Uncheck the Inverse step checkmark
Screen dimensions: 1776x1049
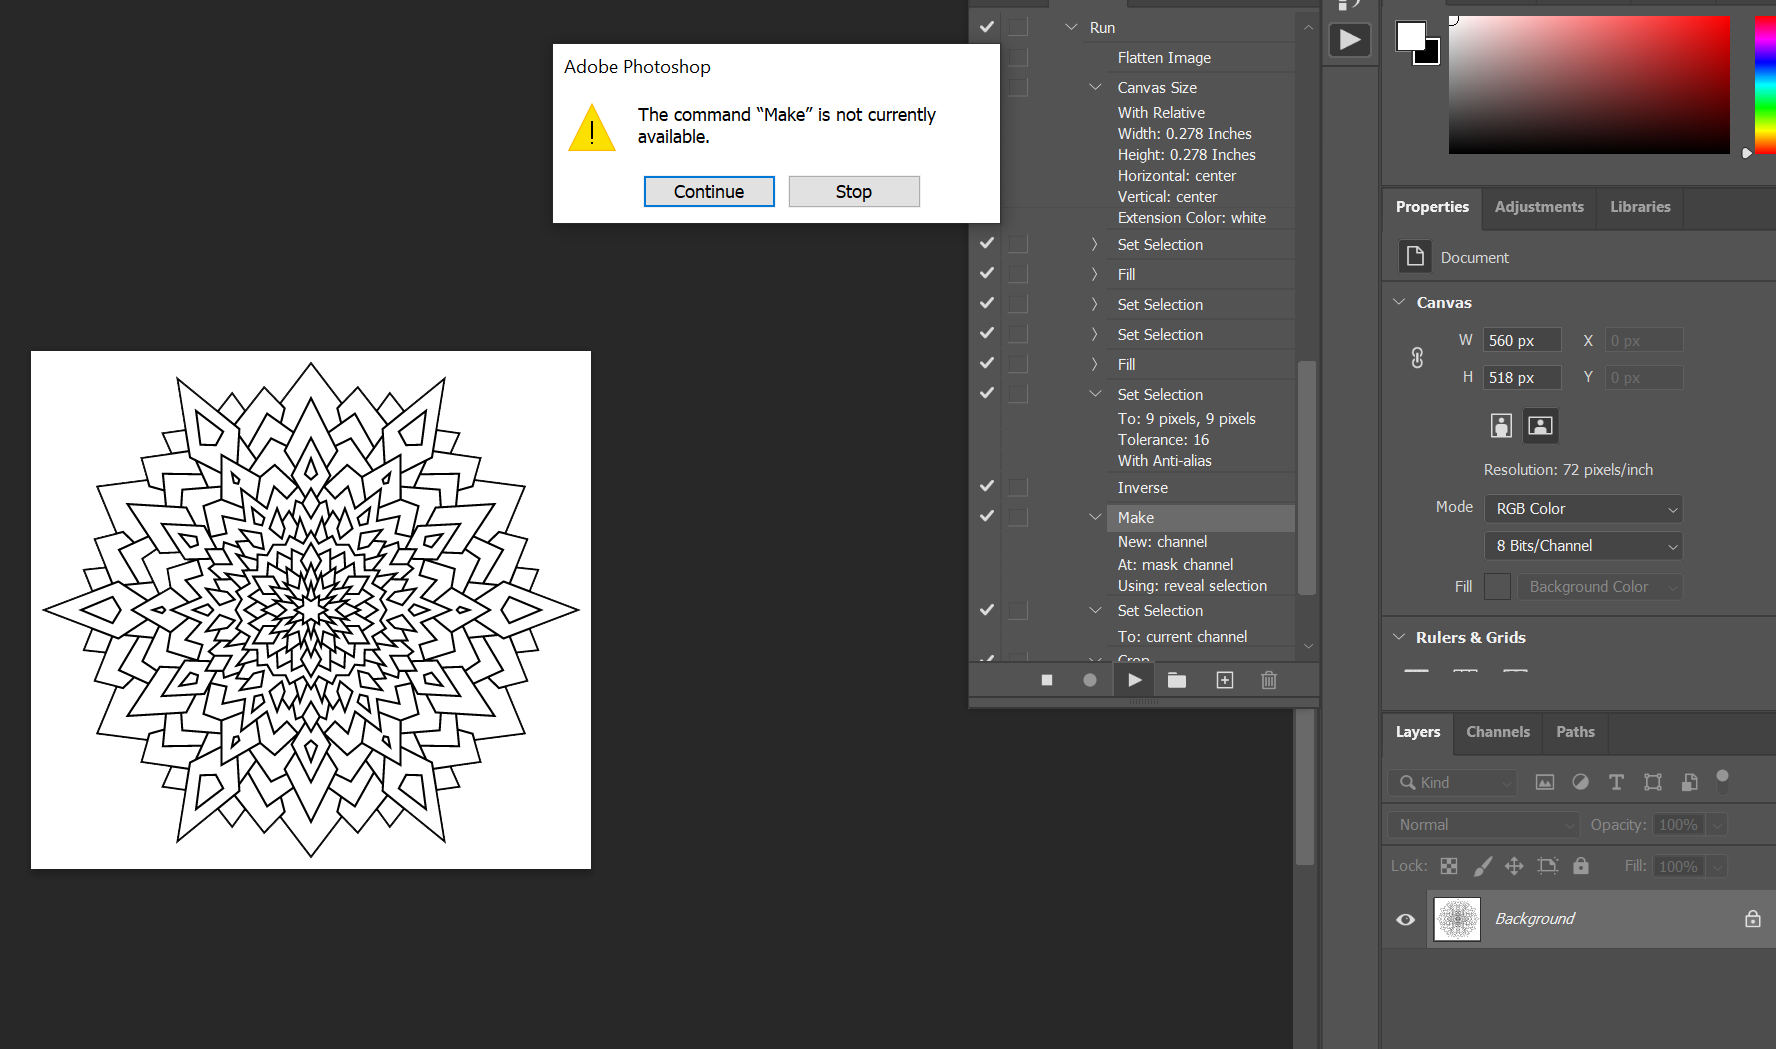coord(986,486)
